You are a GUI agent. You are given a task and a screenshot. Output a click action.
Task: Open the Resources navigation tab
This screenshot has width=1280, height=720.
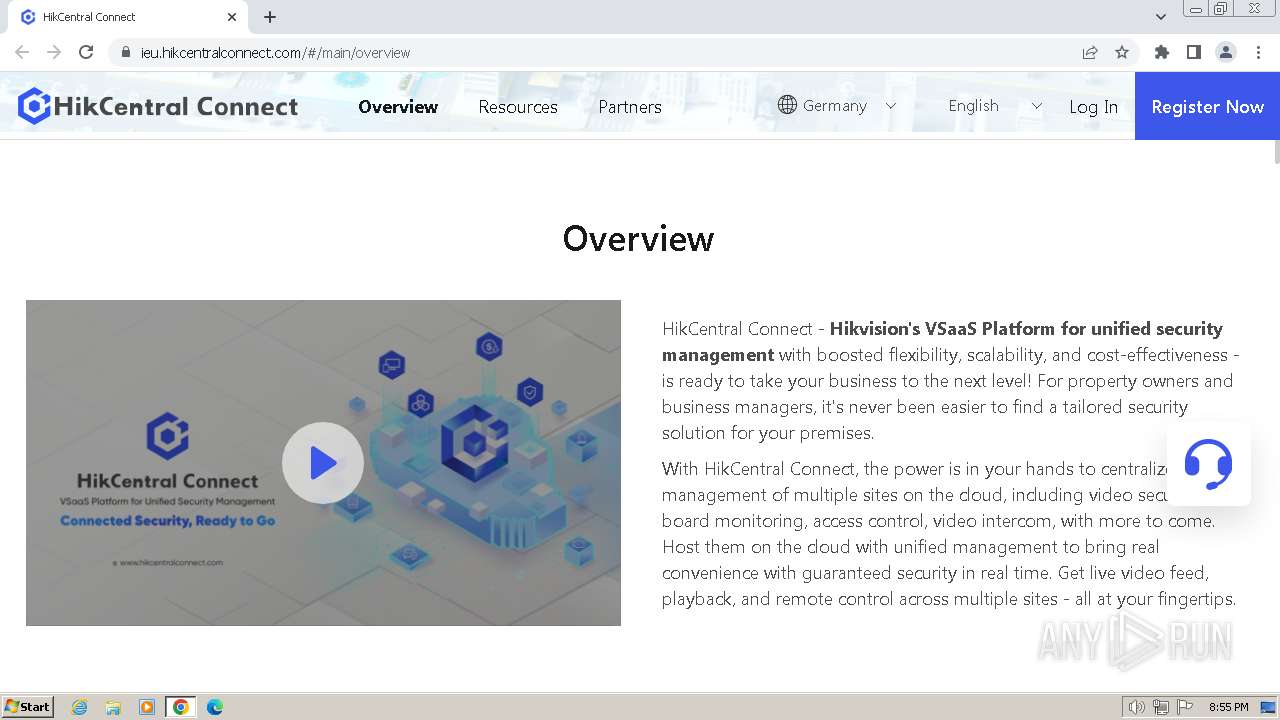[x=518, y=107]
